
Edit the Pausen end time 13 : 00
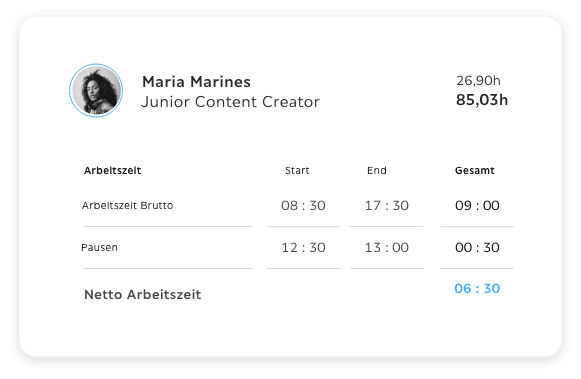(386, 247)
